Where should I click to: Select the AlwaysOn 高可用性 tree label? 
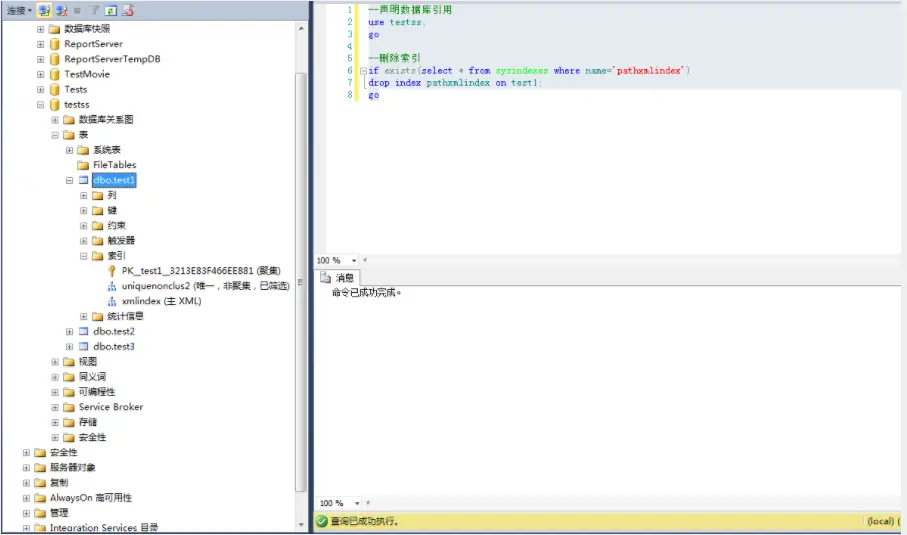point(91,498)
